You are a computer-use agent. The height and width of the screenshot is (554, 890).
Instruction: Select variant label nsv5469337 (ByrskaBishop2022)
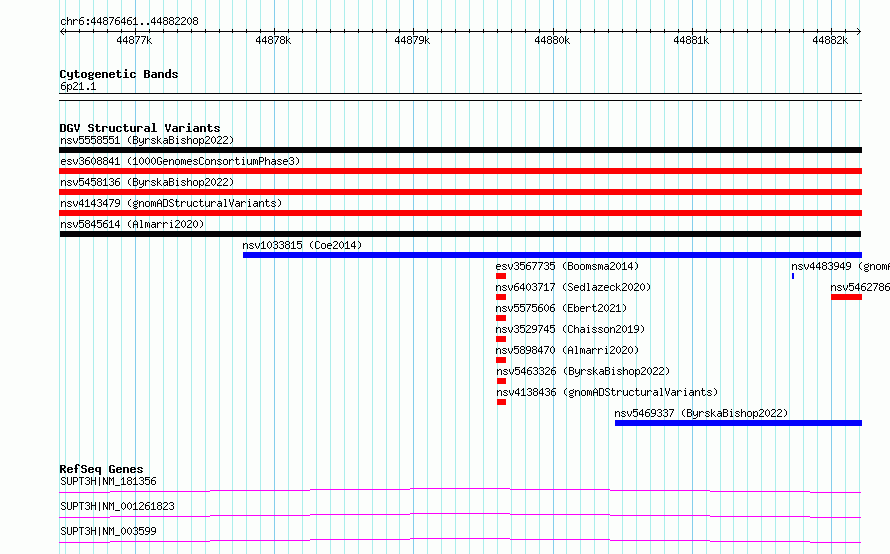pyautogui.click(x=702, y=413)
